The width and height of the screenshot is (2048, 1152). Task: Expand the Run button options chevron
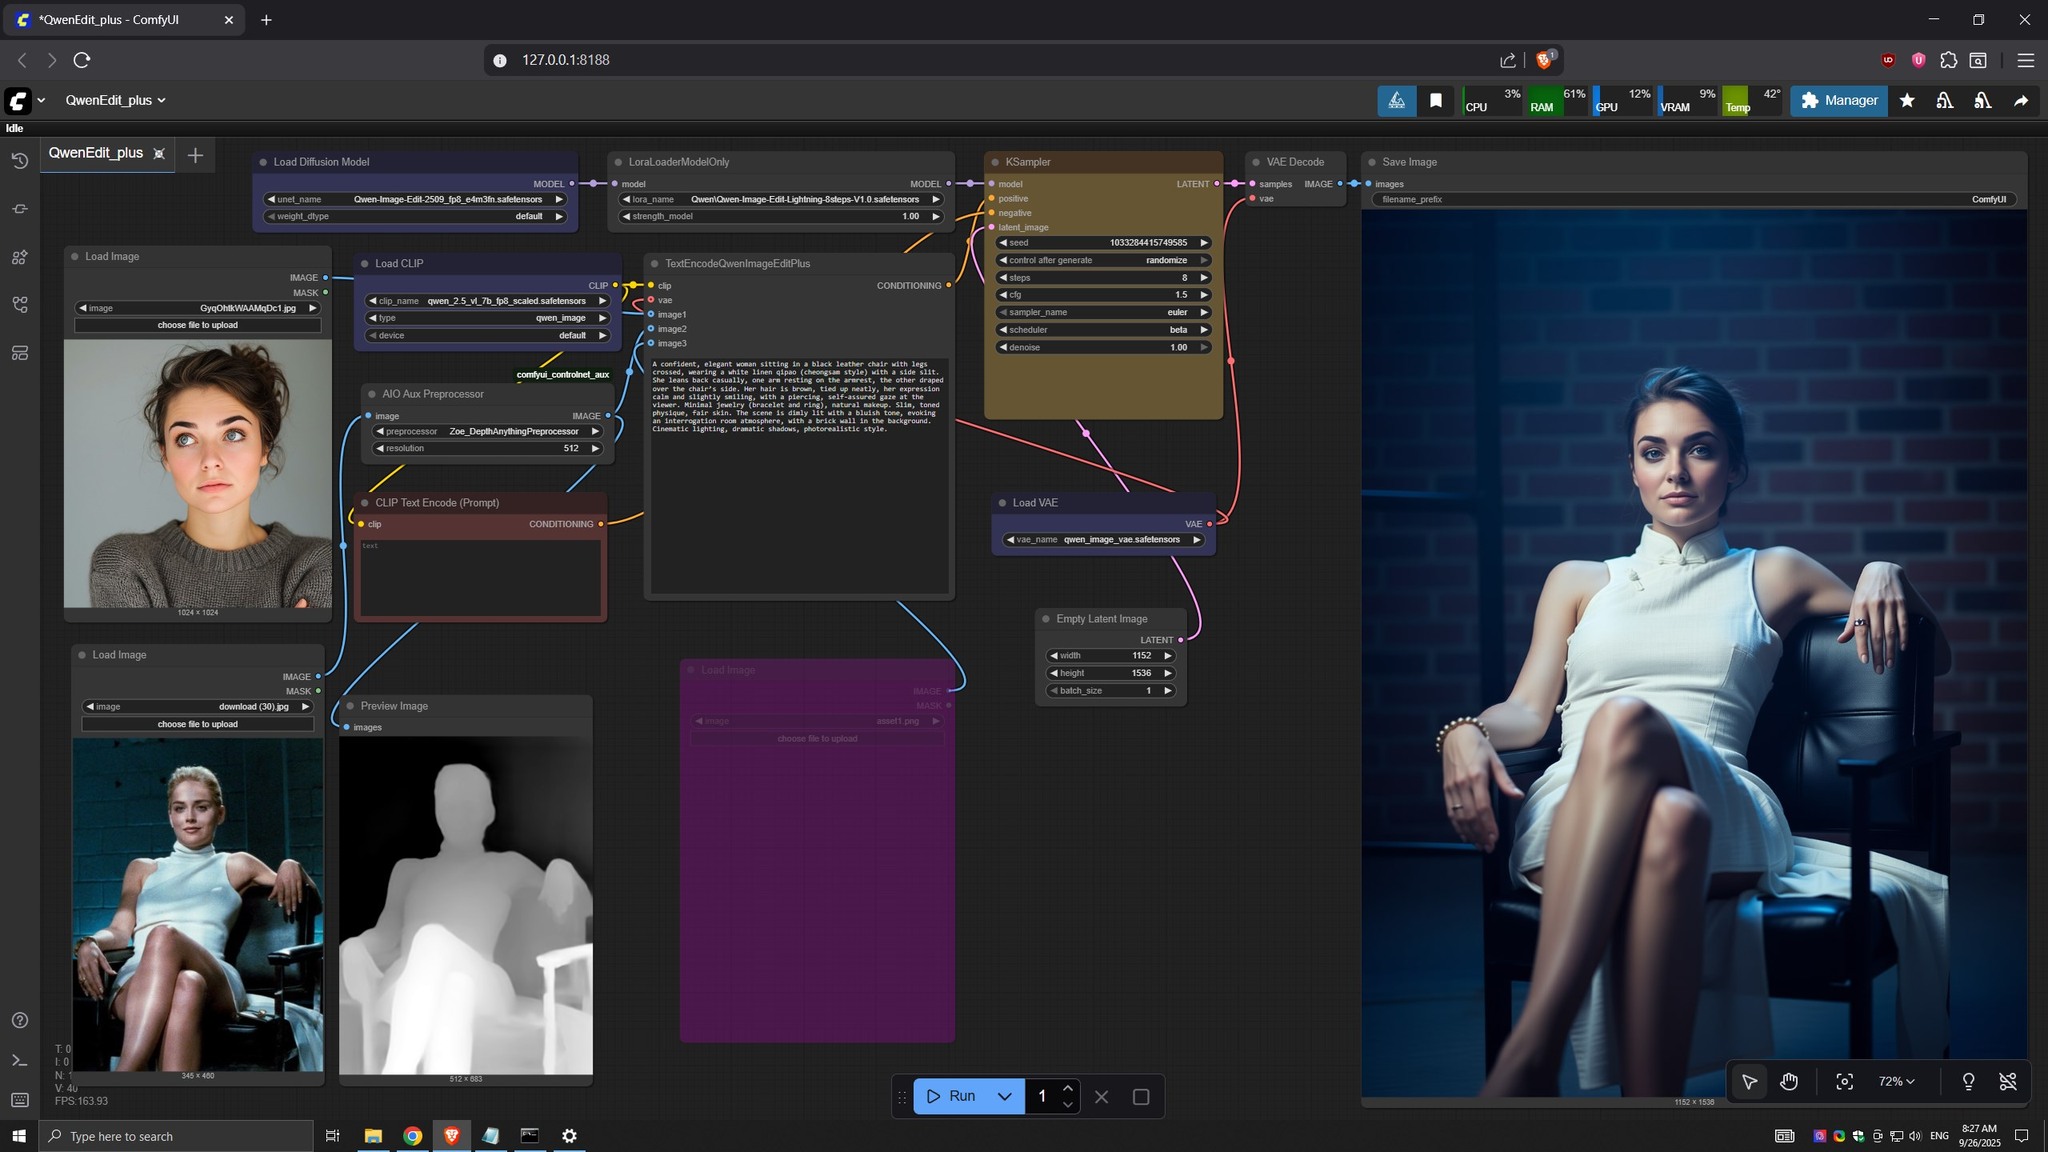click(1004, 1097)
